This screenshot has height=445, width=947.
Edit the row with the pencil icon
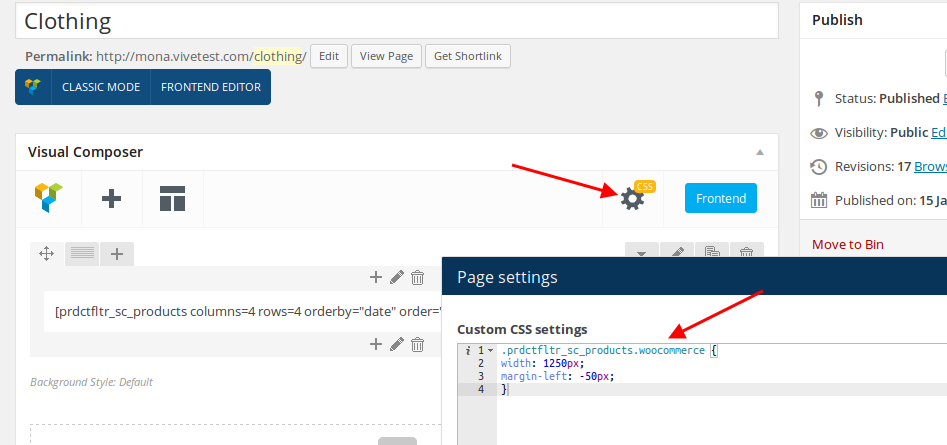(677, 250)
